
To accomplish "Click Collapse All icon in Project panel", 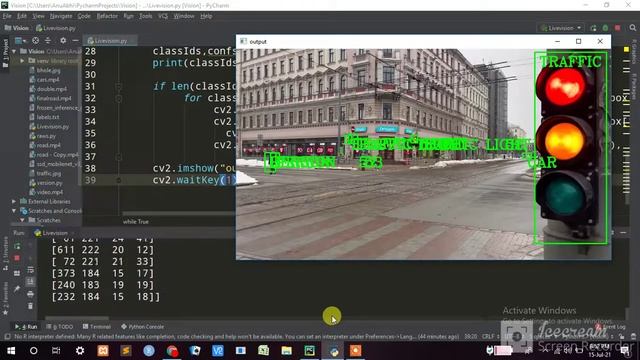I will point(48,40).
